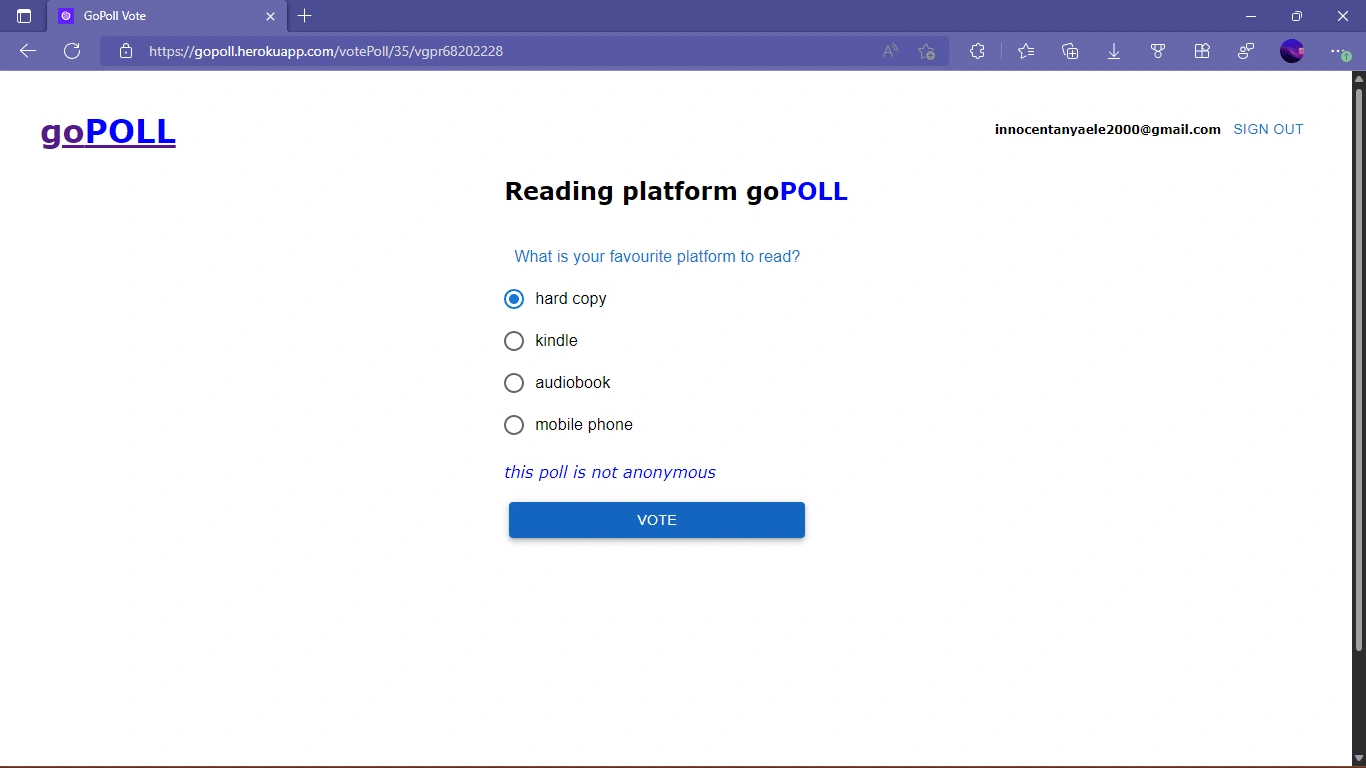Viewport: 1366px width, 768px height.
Task: Open the Collections icon in toolbar
Action: [1070, 51]
